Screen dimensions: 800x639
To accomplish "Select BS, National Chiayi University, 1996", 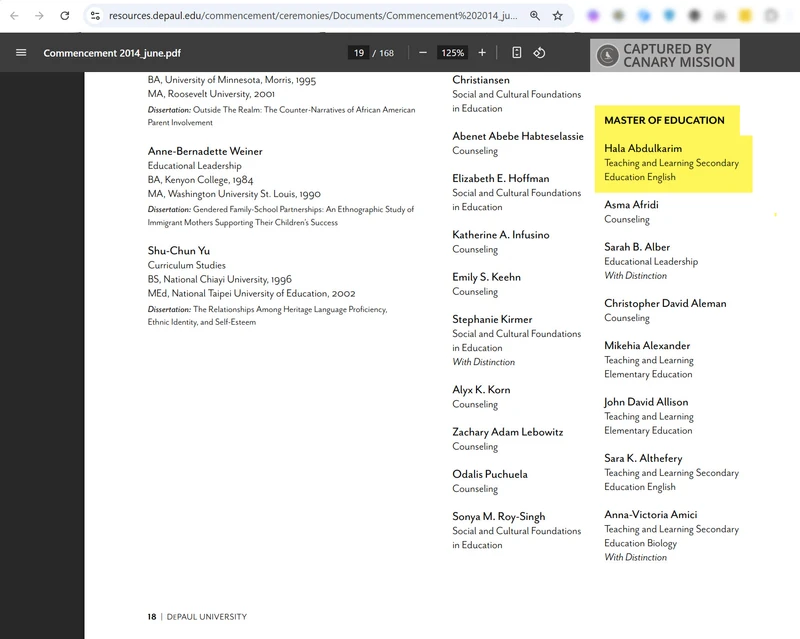I will point(219,280).
